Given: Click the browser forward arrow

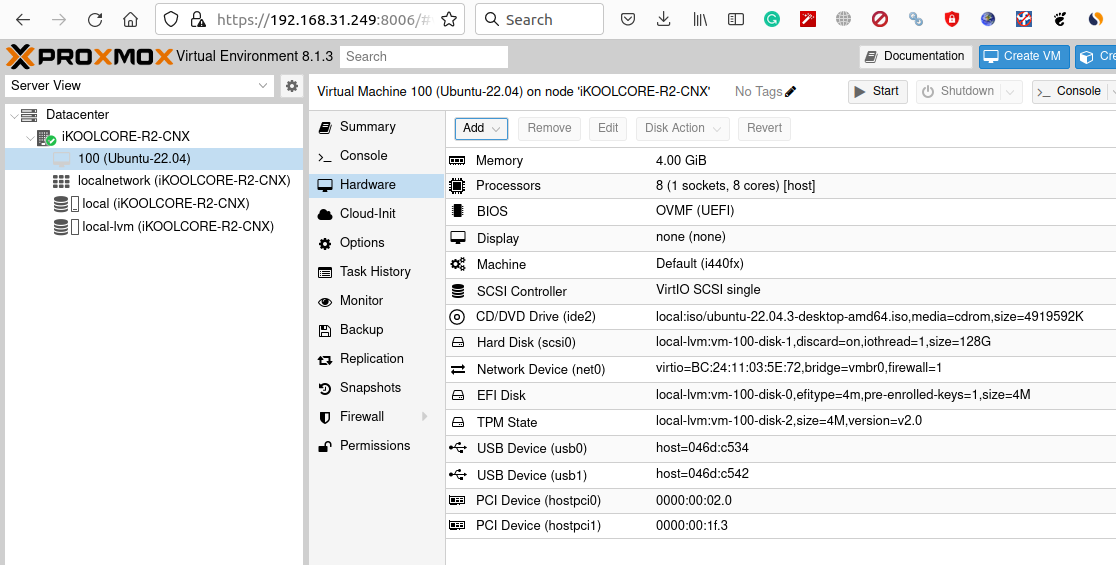Looking at the screenshot, I should pos(59,20).
